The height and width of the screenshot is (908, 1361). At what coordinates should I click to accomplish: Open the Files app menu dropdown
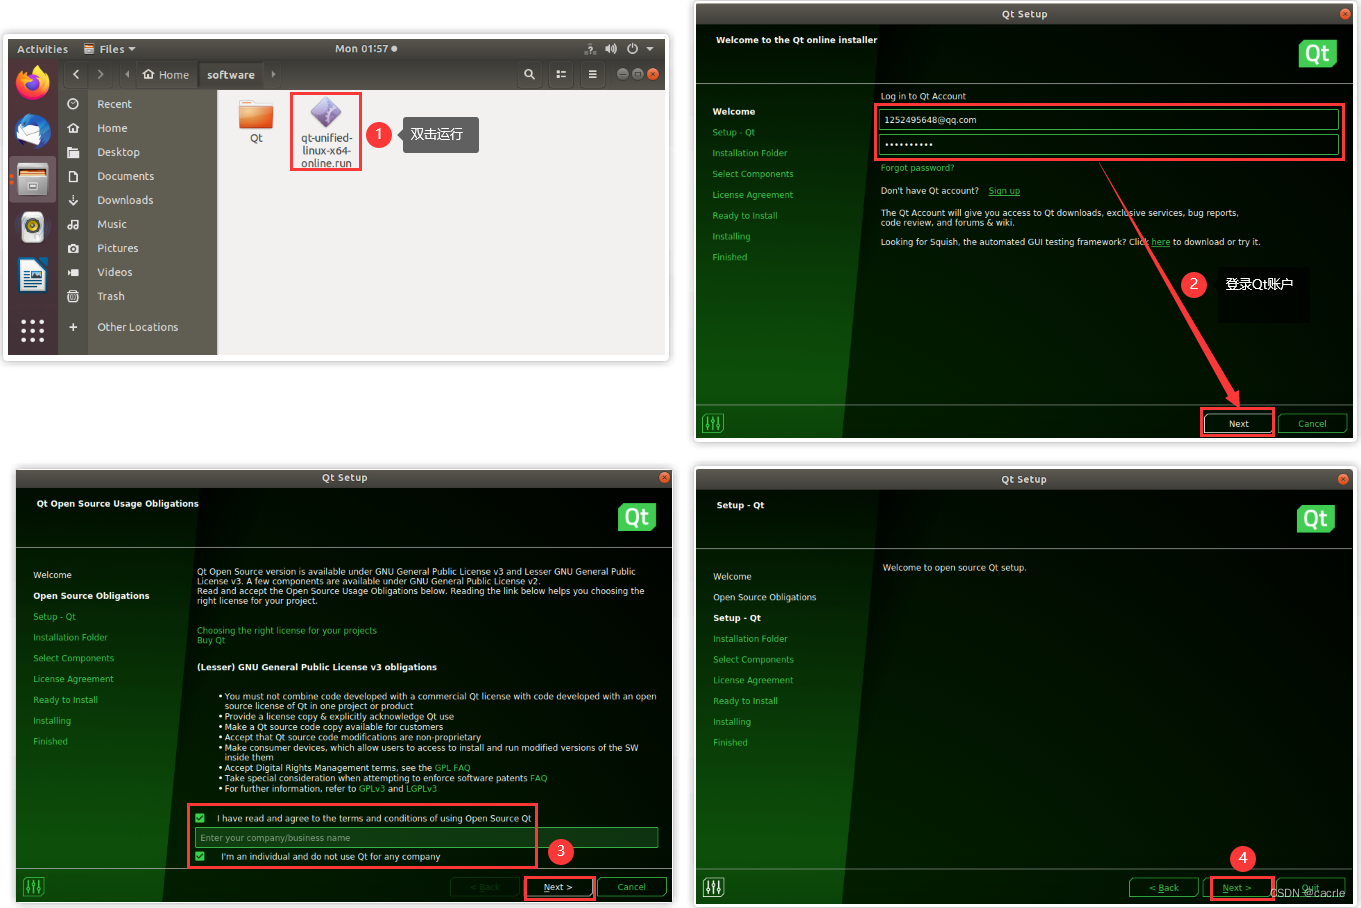[110, 49]
